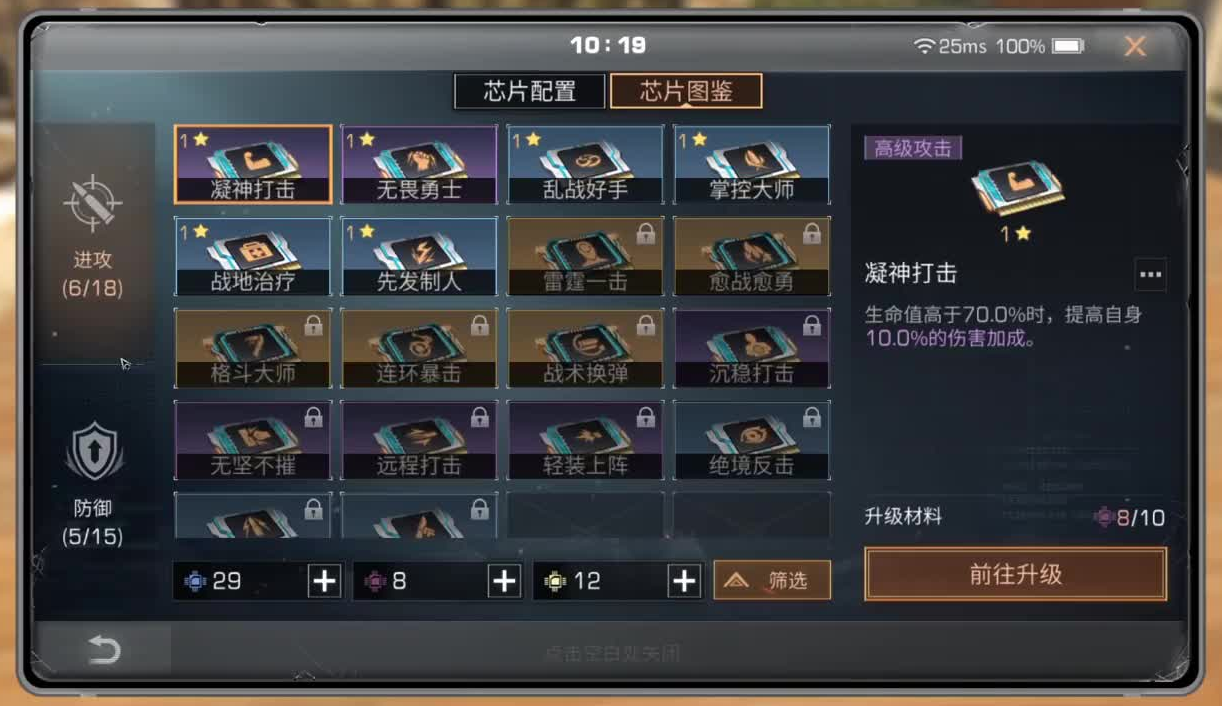Open the locked 绝境反击 chip
Image resolution: width=1222 pixels, height=706 pixels.
click(x=751, y=440)
